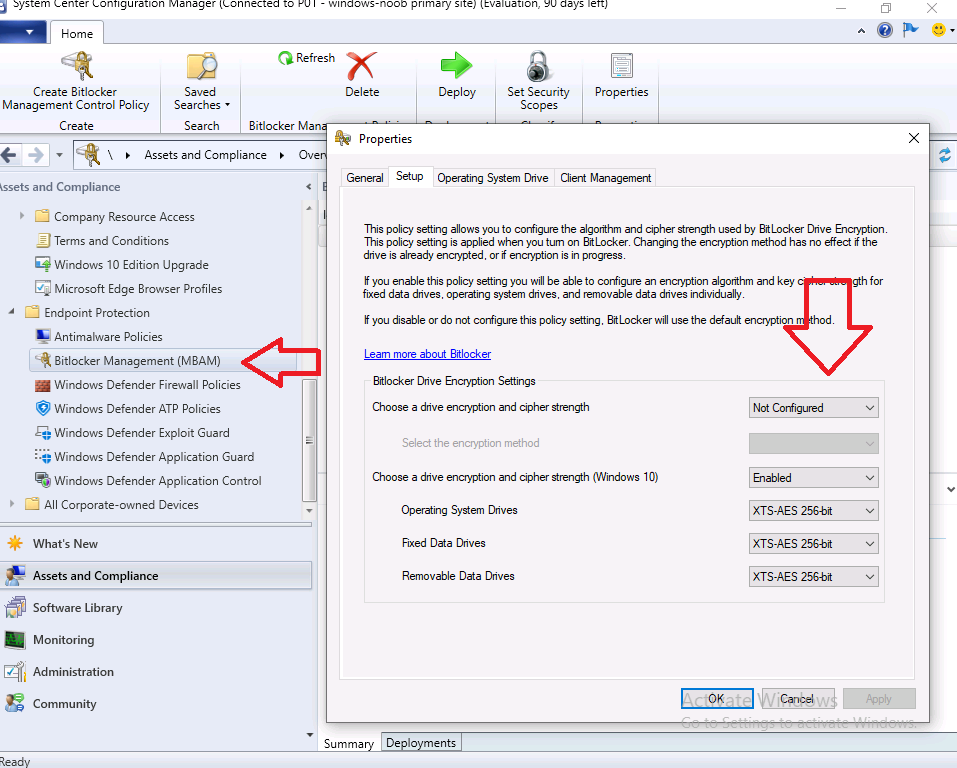Open navigation history dropdown arrow
Screen dimensions: 957x768
point(59,155)
